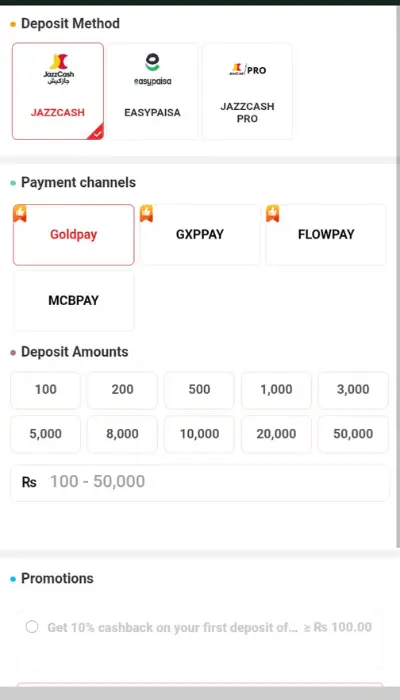Viewport: 400px width, 700px height.
Task: Click the thumbs-up badge on GXPPAY
Action: tap(146, 213)
